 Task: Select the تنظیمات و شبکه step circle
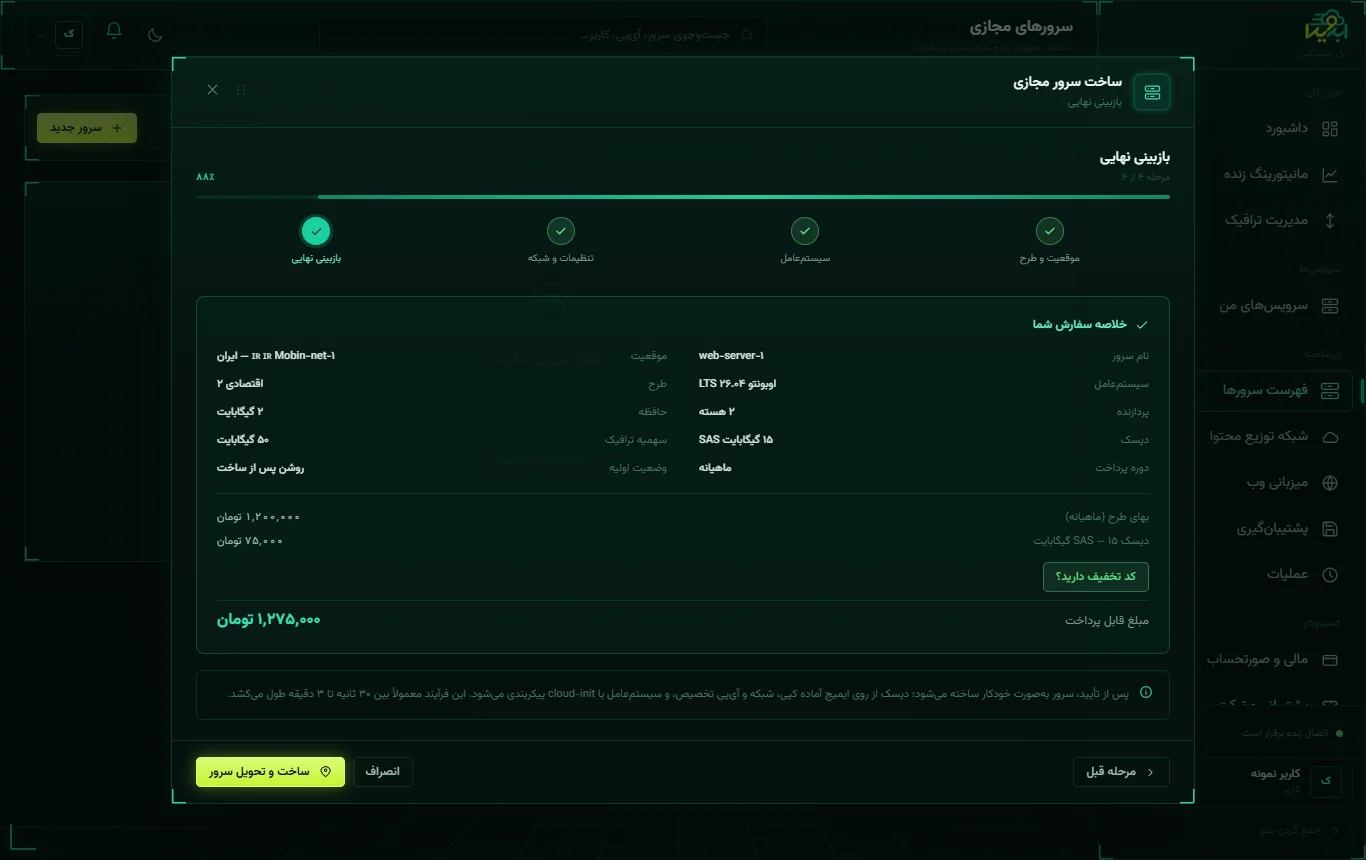coord(561,231)
